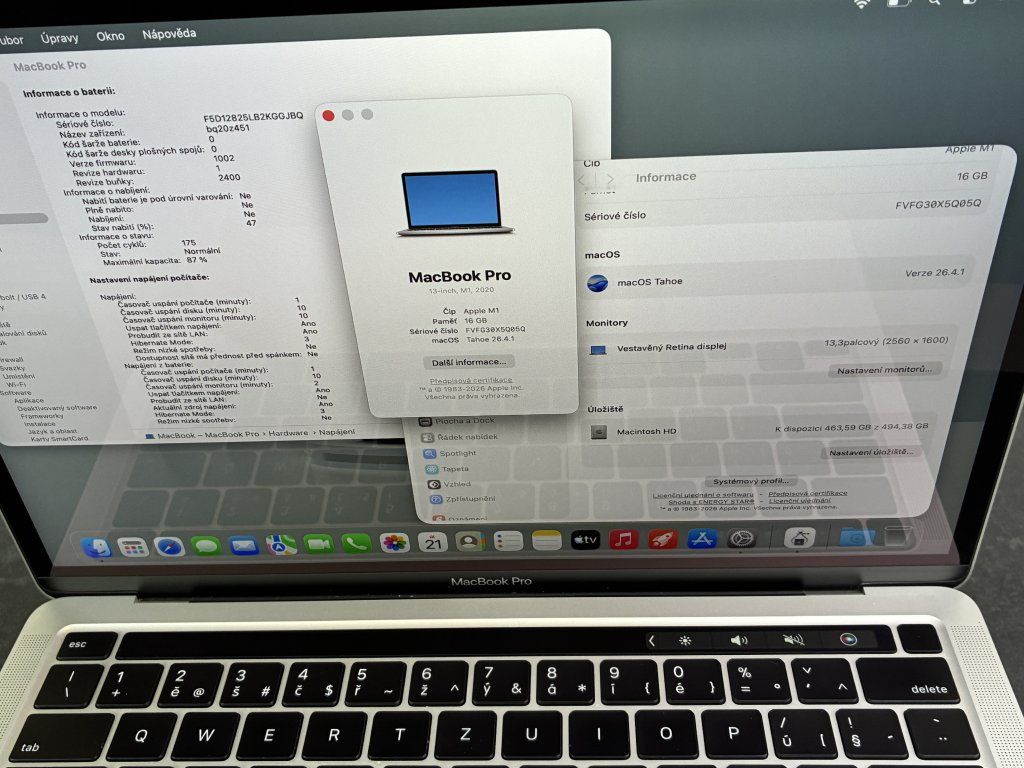This screenshot has height=768, width=1024.
Task: Open the green Phone app in the Dock
Action: coord(357,543)
